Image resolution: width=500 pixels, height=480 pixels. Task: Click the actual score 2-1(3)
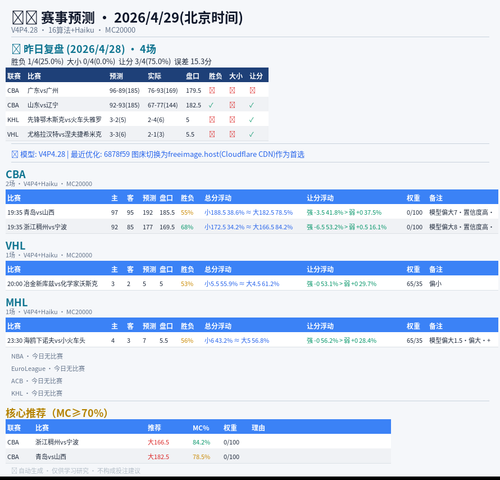(156, 134)
